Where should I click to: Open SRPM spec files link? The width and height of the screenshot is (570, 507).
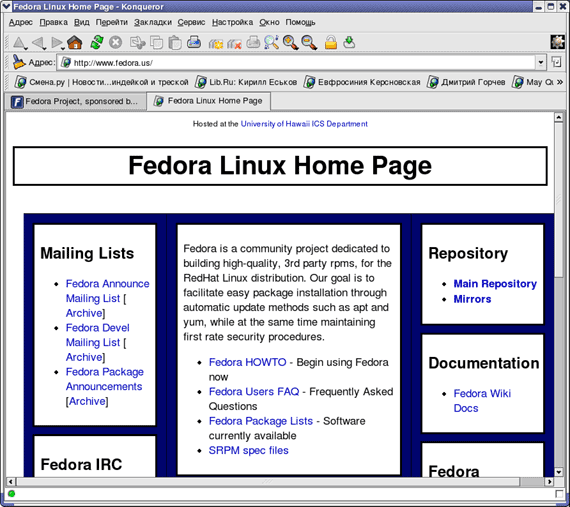249,450
